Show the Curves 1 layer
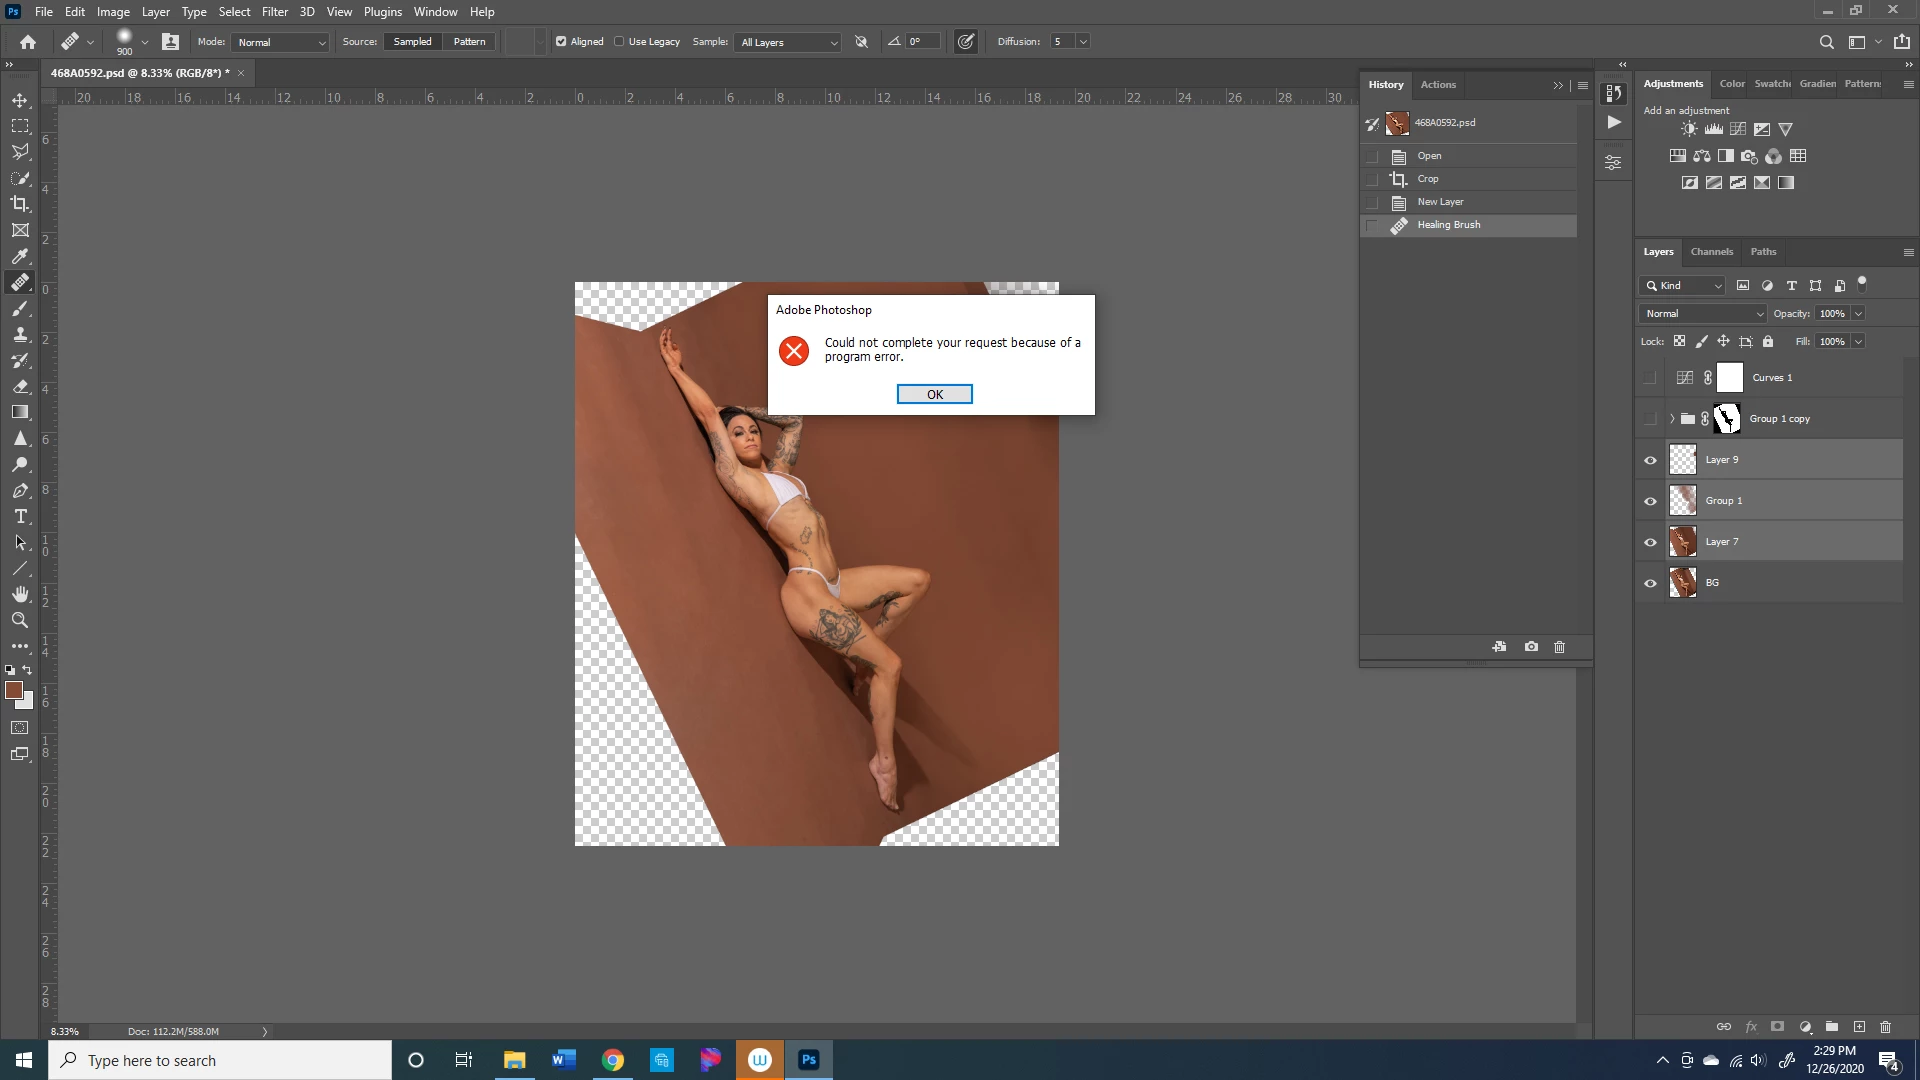This screenshot has width=1920, height=1080. pos(1650,378)
